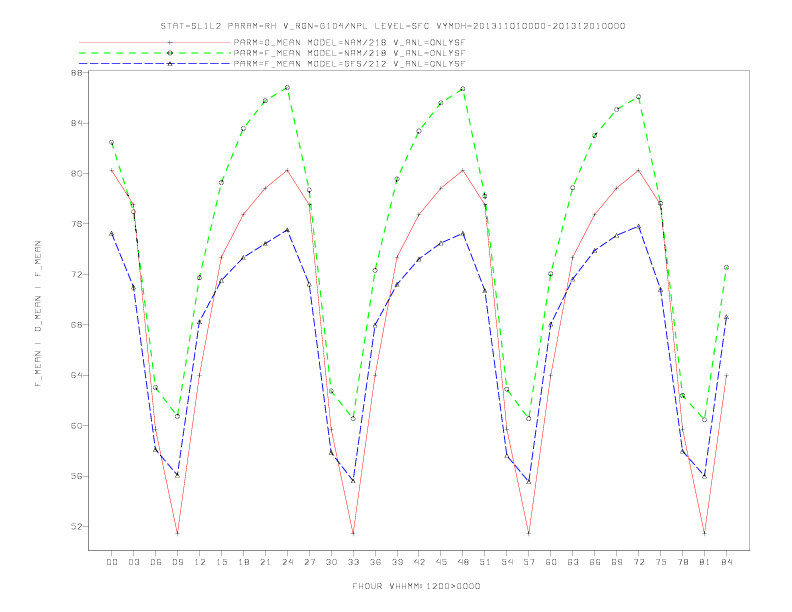Viewport: 792px width, 612px height.
Task: Click x-axis forecast hour label 18
Action: 243,562
